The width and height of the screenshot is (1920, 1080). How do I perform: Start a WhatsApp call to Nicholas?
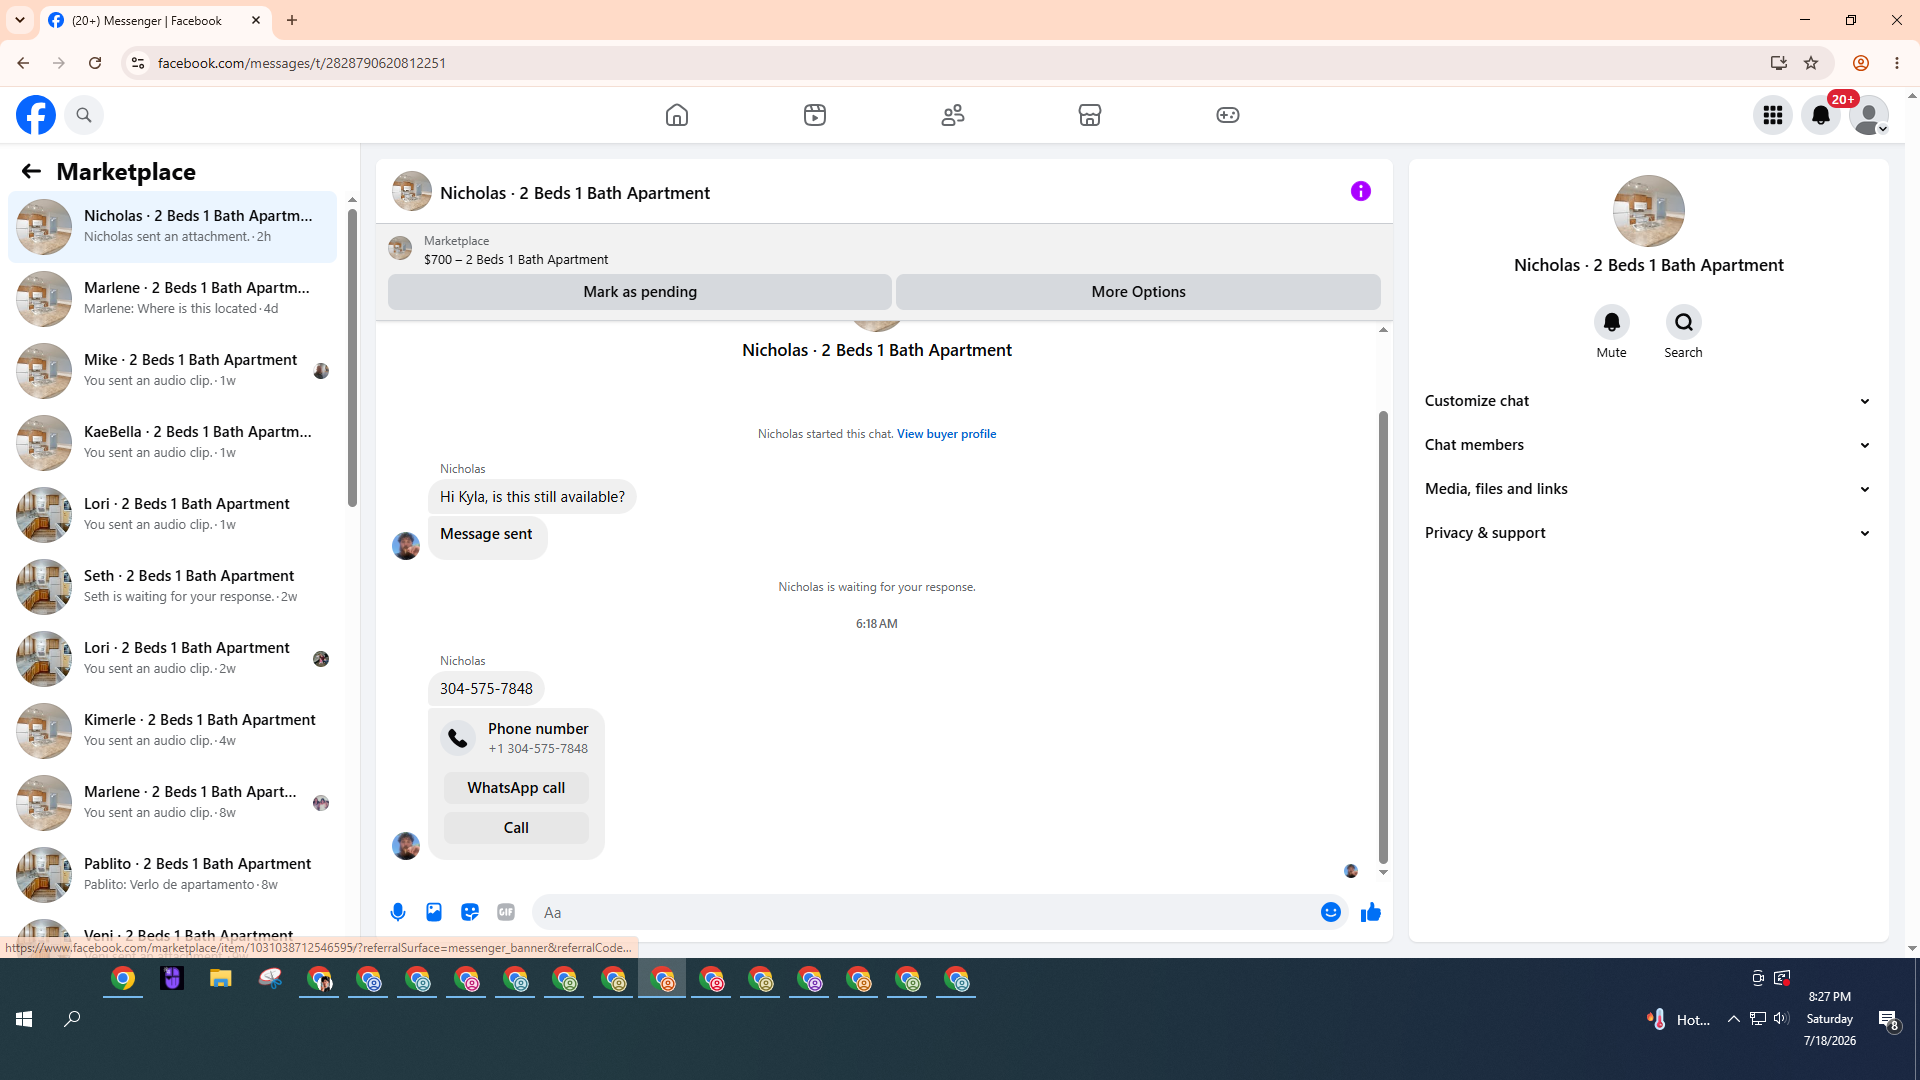click(516, 788)
